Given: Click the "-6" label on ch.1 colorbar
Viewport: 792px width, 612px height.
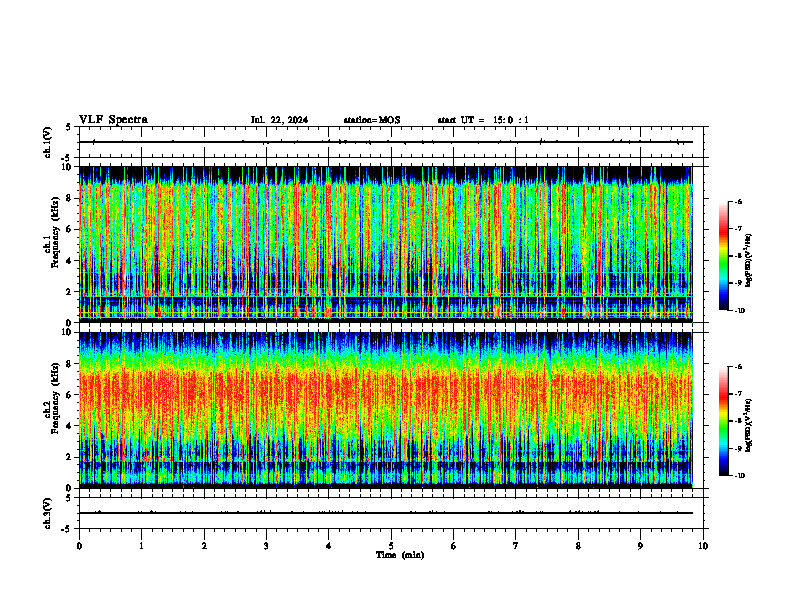Looking at the screenshot, I should pyautogui.click(x=738, y=201).
